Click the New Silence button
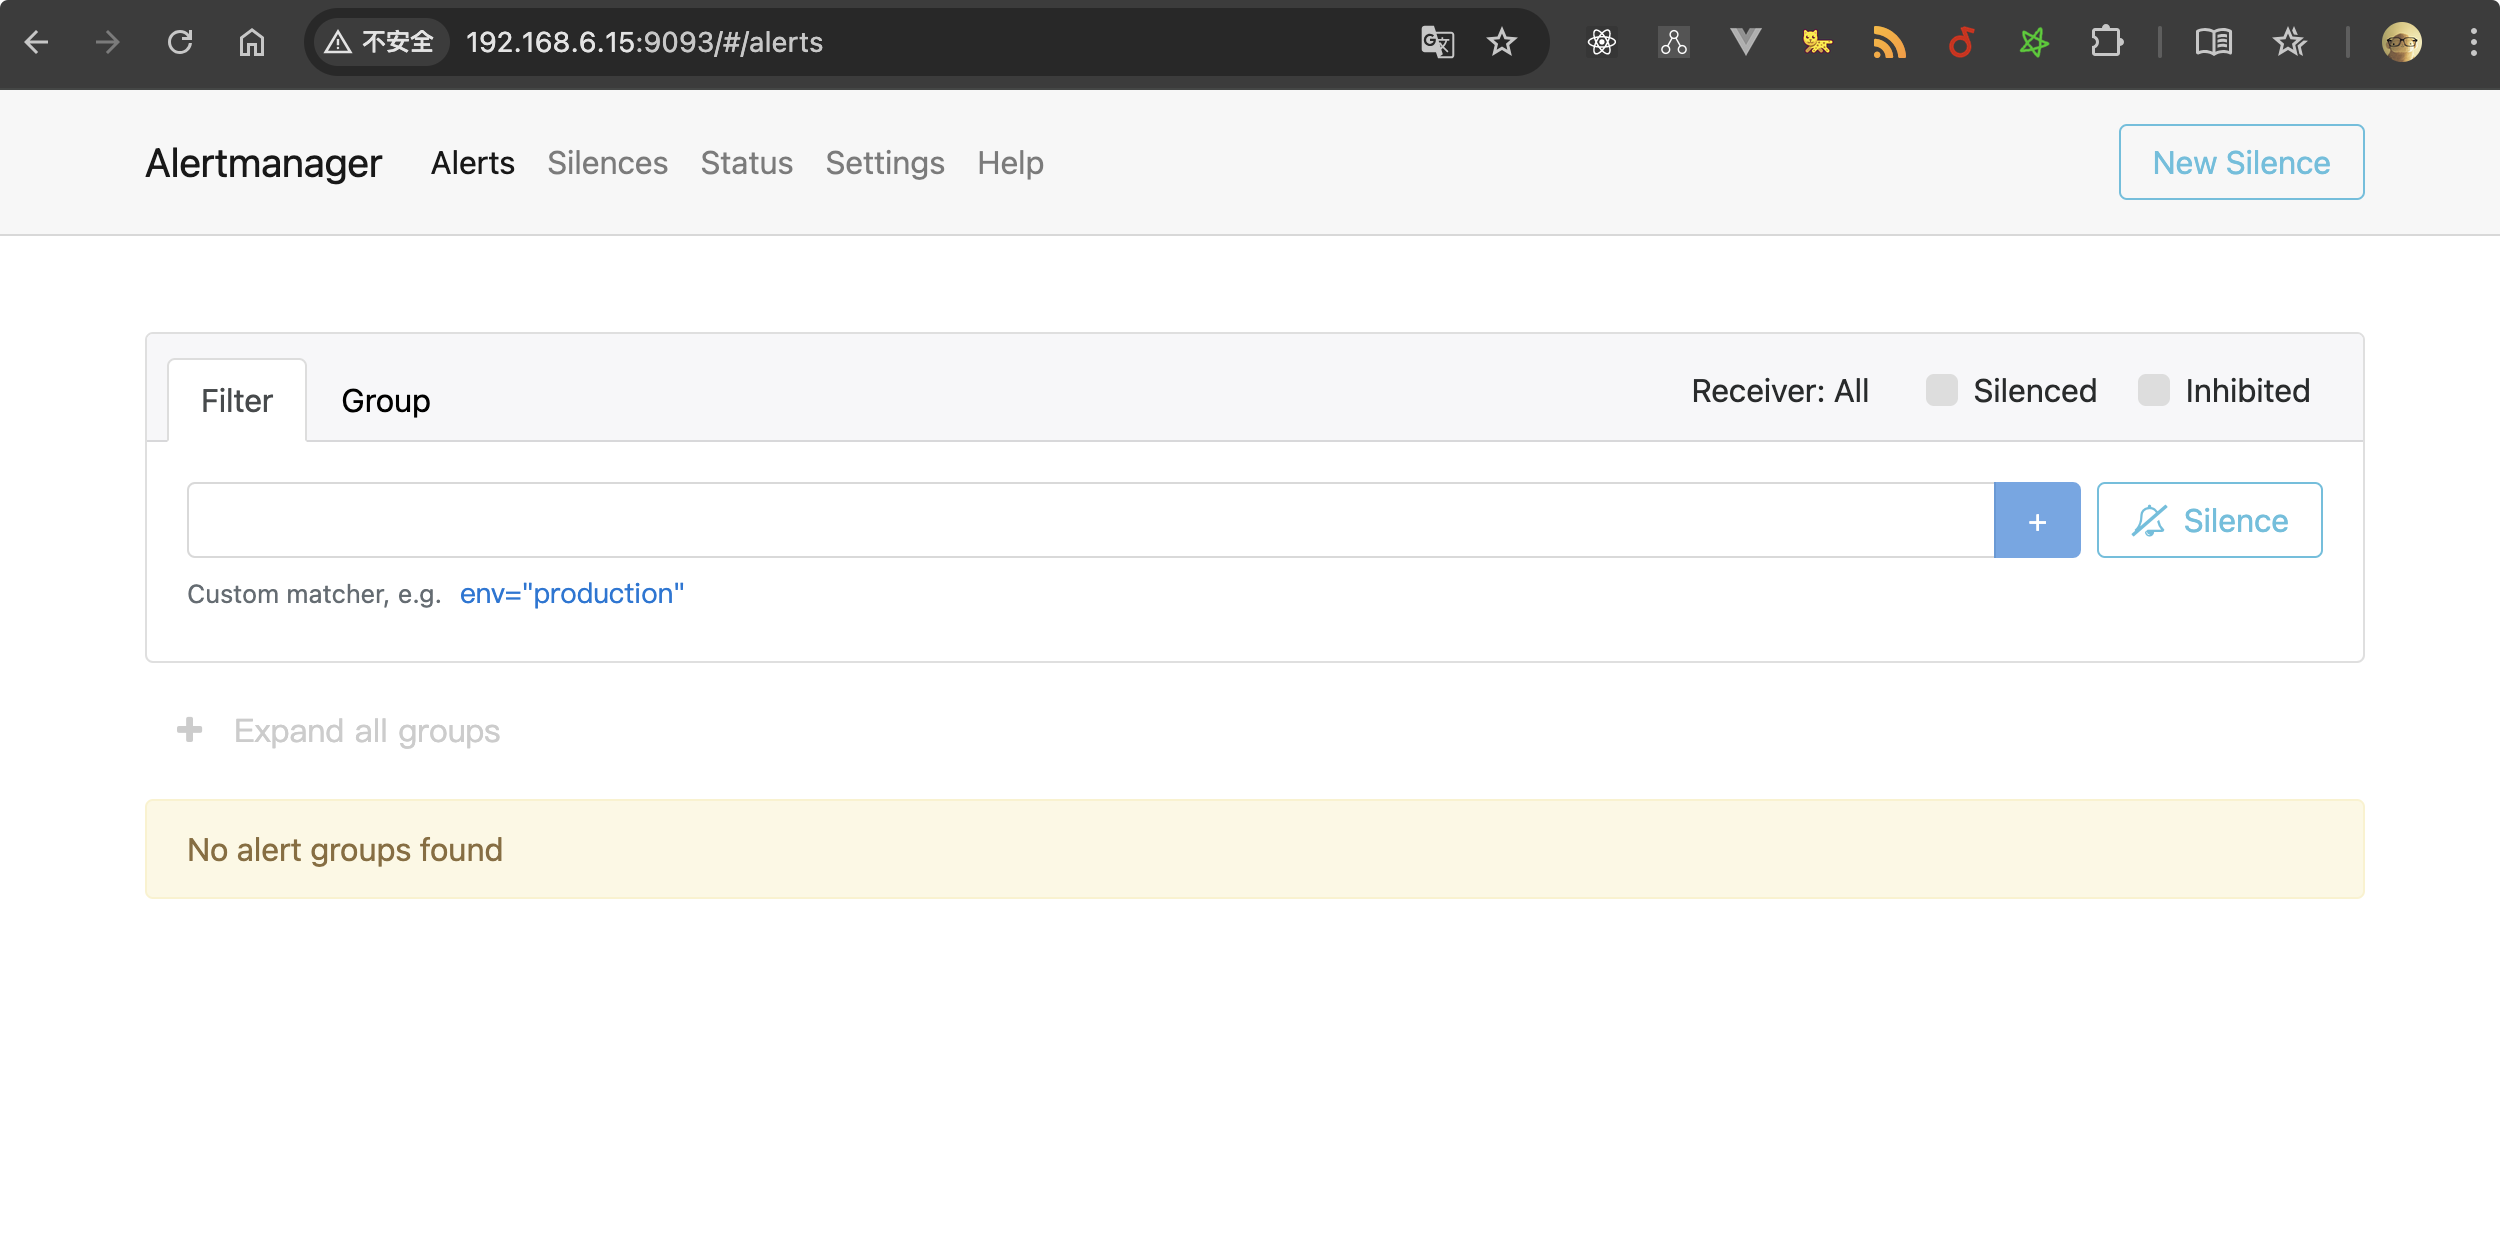 click(2241, 162)
